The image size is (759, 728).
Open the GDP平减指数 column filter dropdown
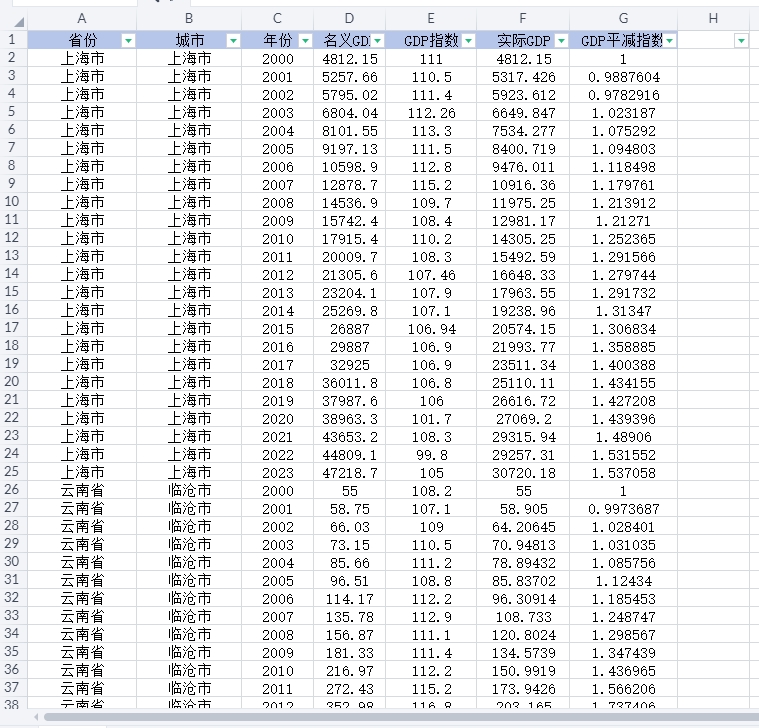[x=669, y=41]
